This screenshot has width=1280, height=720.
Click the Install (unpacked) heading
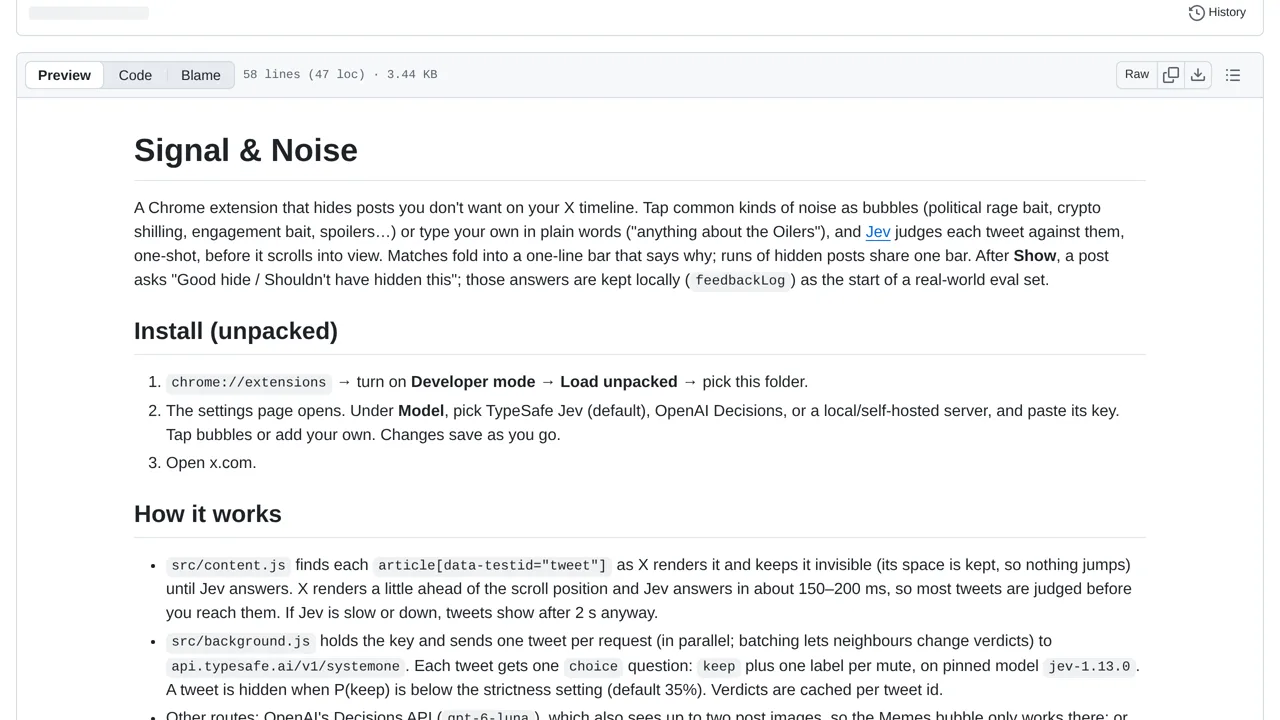point(236,331)
